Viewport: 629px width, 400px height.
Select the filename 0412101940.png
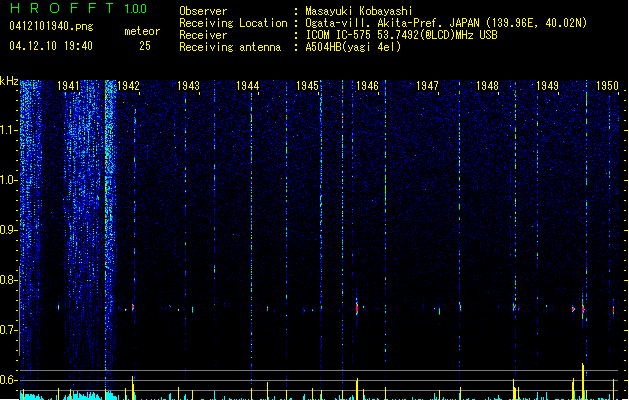point(51,26)
